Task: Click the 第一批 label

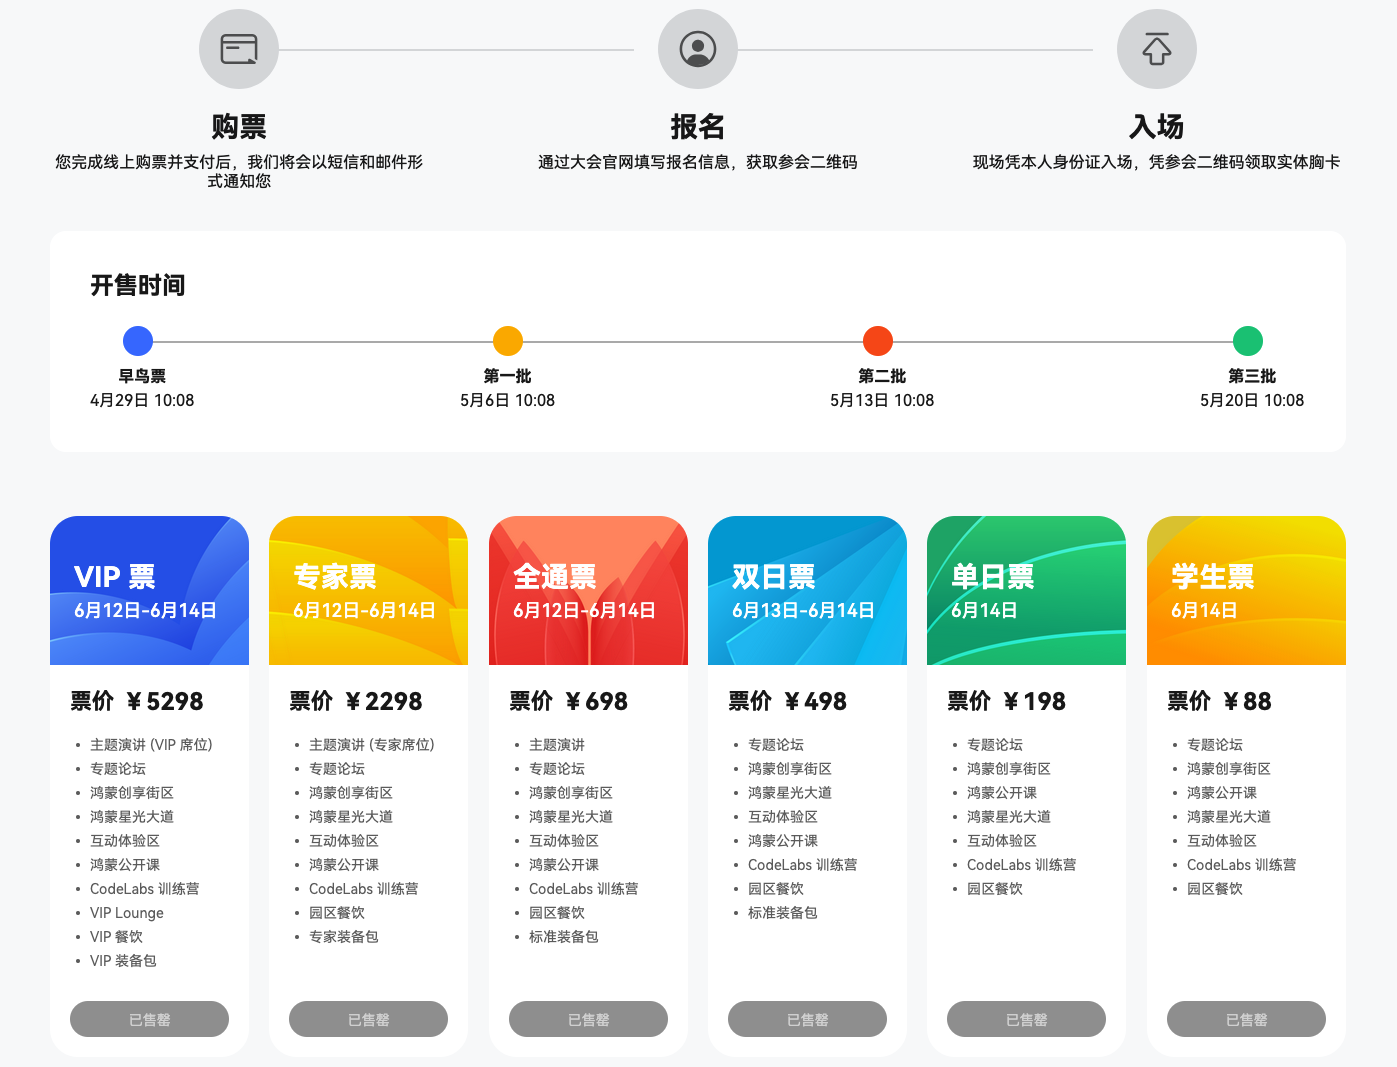Action: pyautogui.click(x=508, y=376)
